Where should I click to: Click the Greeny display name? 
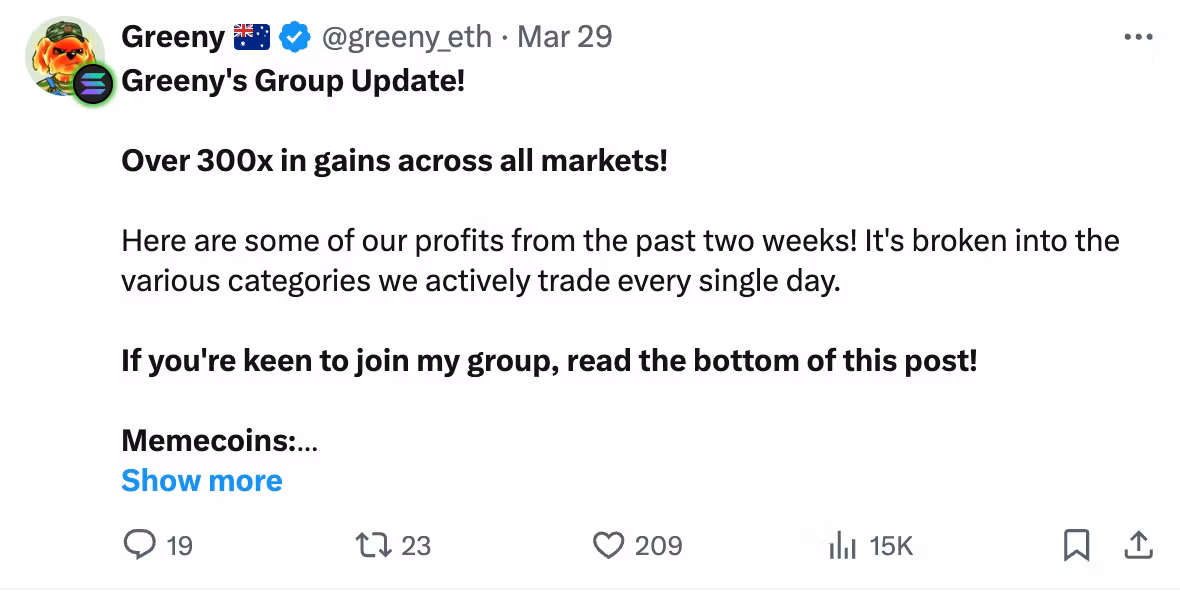click(172, 37)
